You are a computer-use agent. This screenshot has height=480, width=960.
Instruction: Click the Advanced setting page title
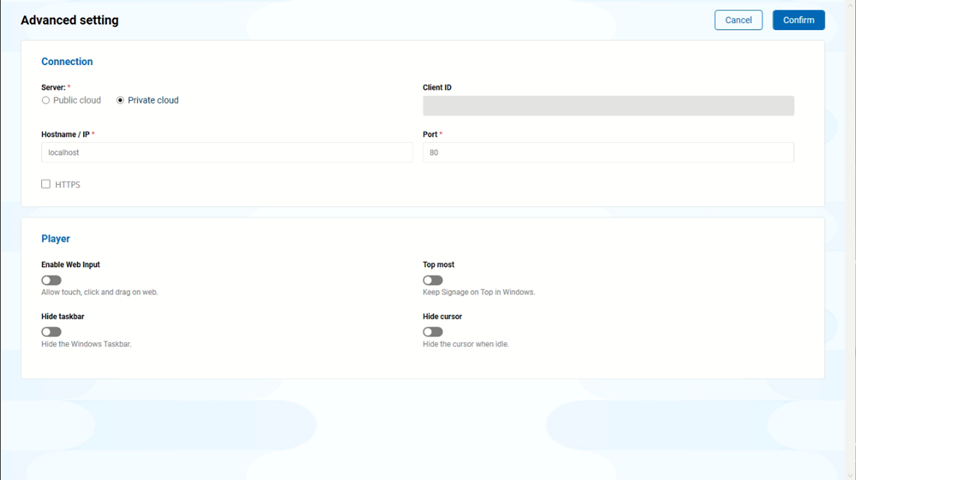click(68, 20)
